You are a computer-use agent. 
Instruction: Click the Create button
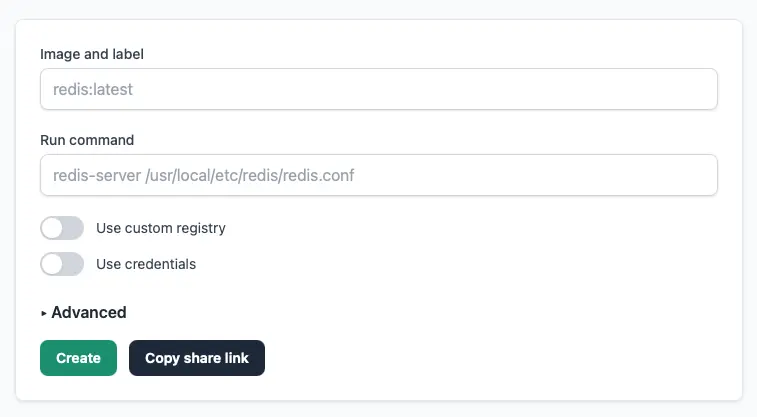coord(78,358)
